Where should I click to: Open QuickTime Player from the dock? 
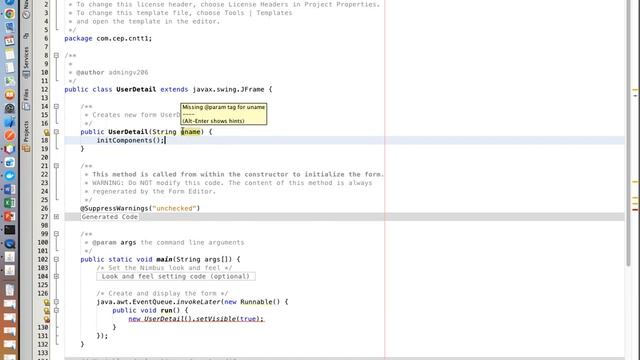[9, 244]
